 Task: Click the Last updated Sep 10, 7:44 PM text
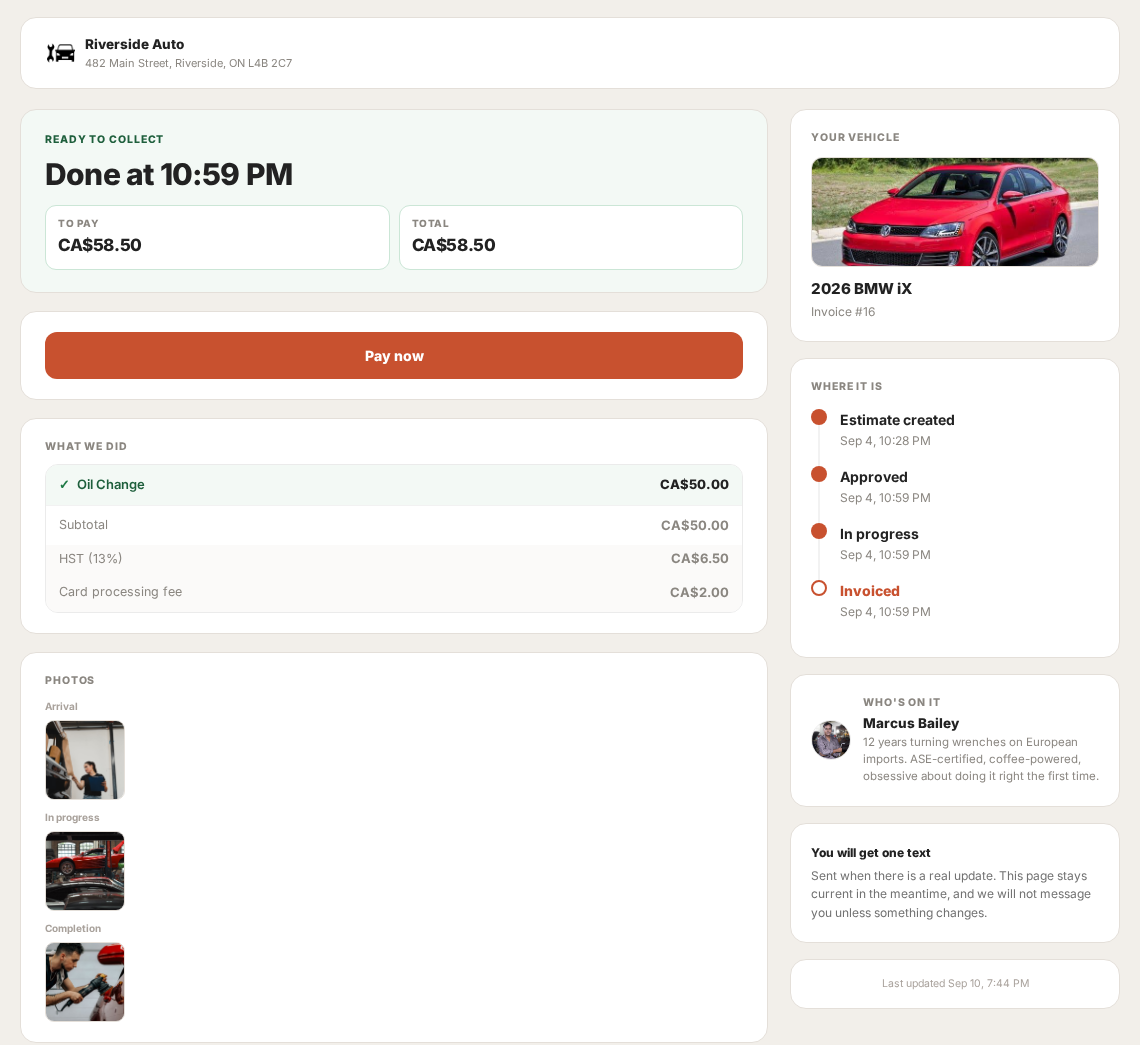point(955,983)
